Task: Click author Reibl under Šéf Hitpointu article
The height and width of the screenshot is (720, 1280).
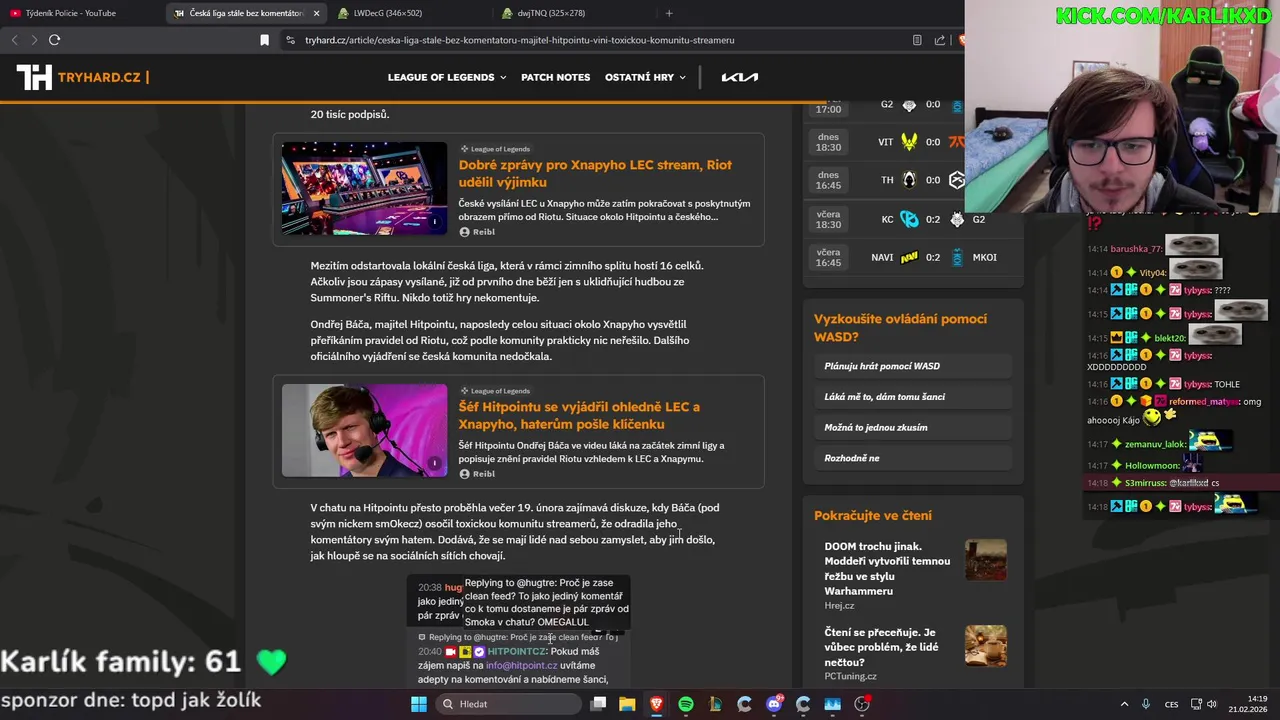Action: click(477, 474)
